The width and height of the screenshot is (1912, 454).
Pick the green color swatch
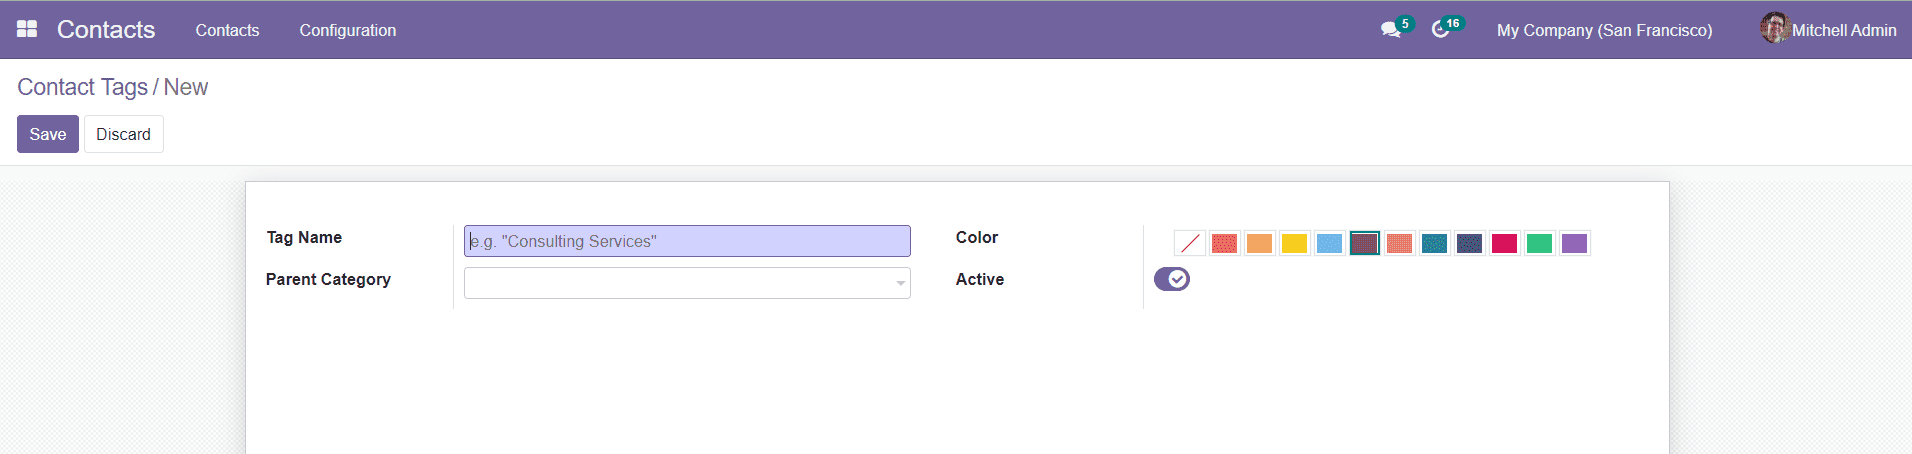pyautogui.click(x=1539, y=243)
